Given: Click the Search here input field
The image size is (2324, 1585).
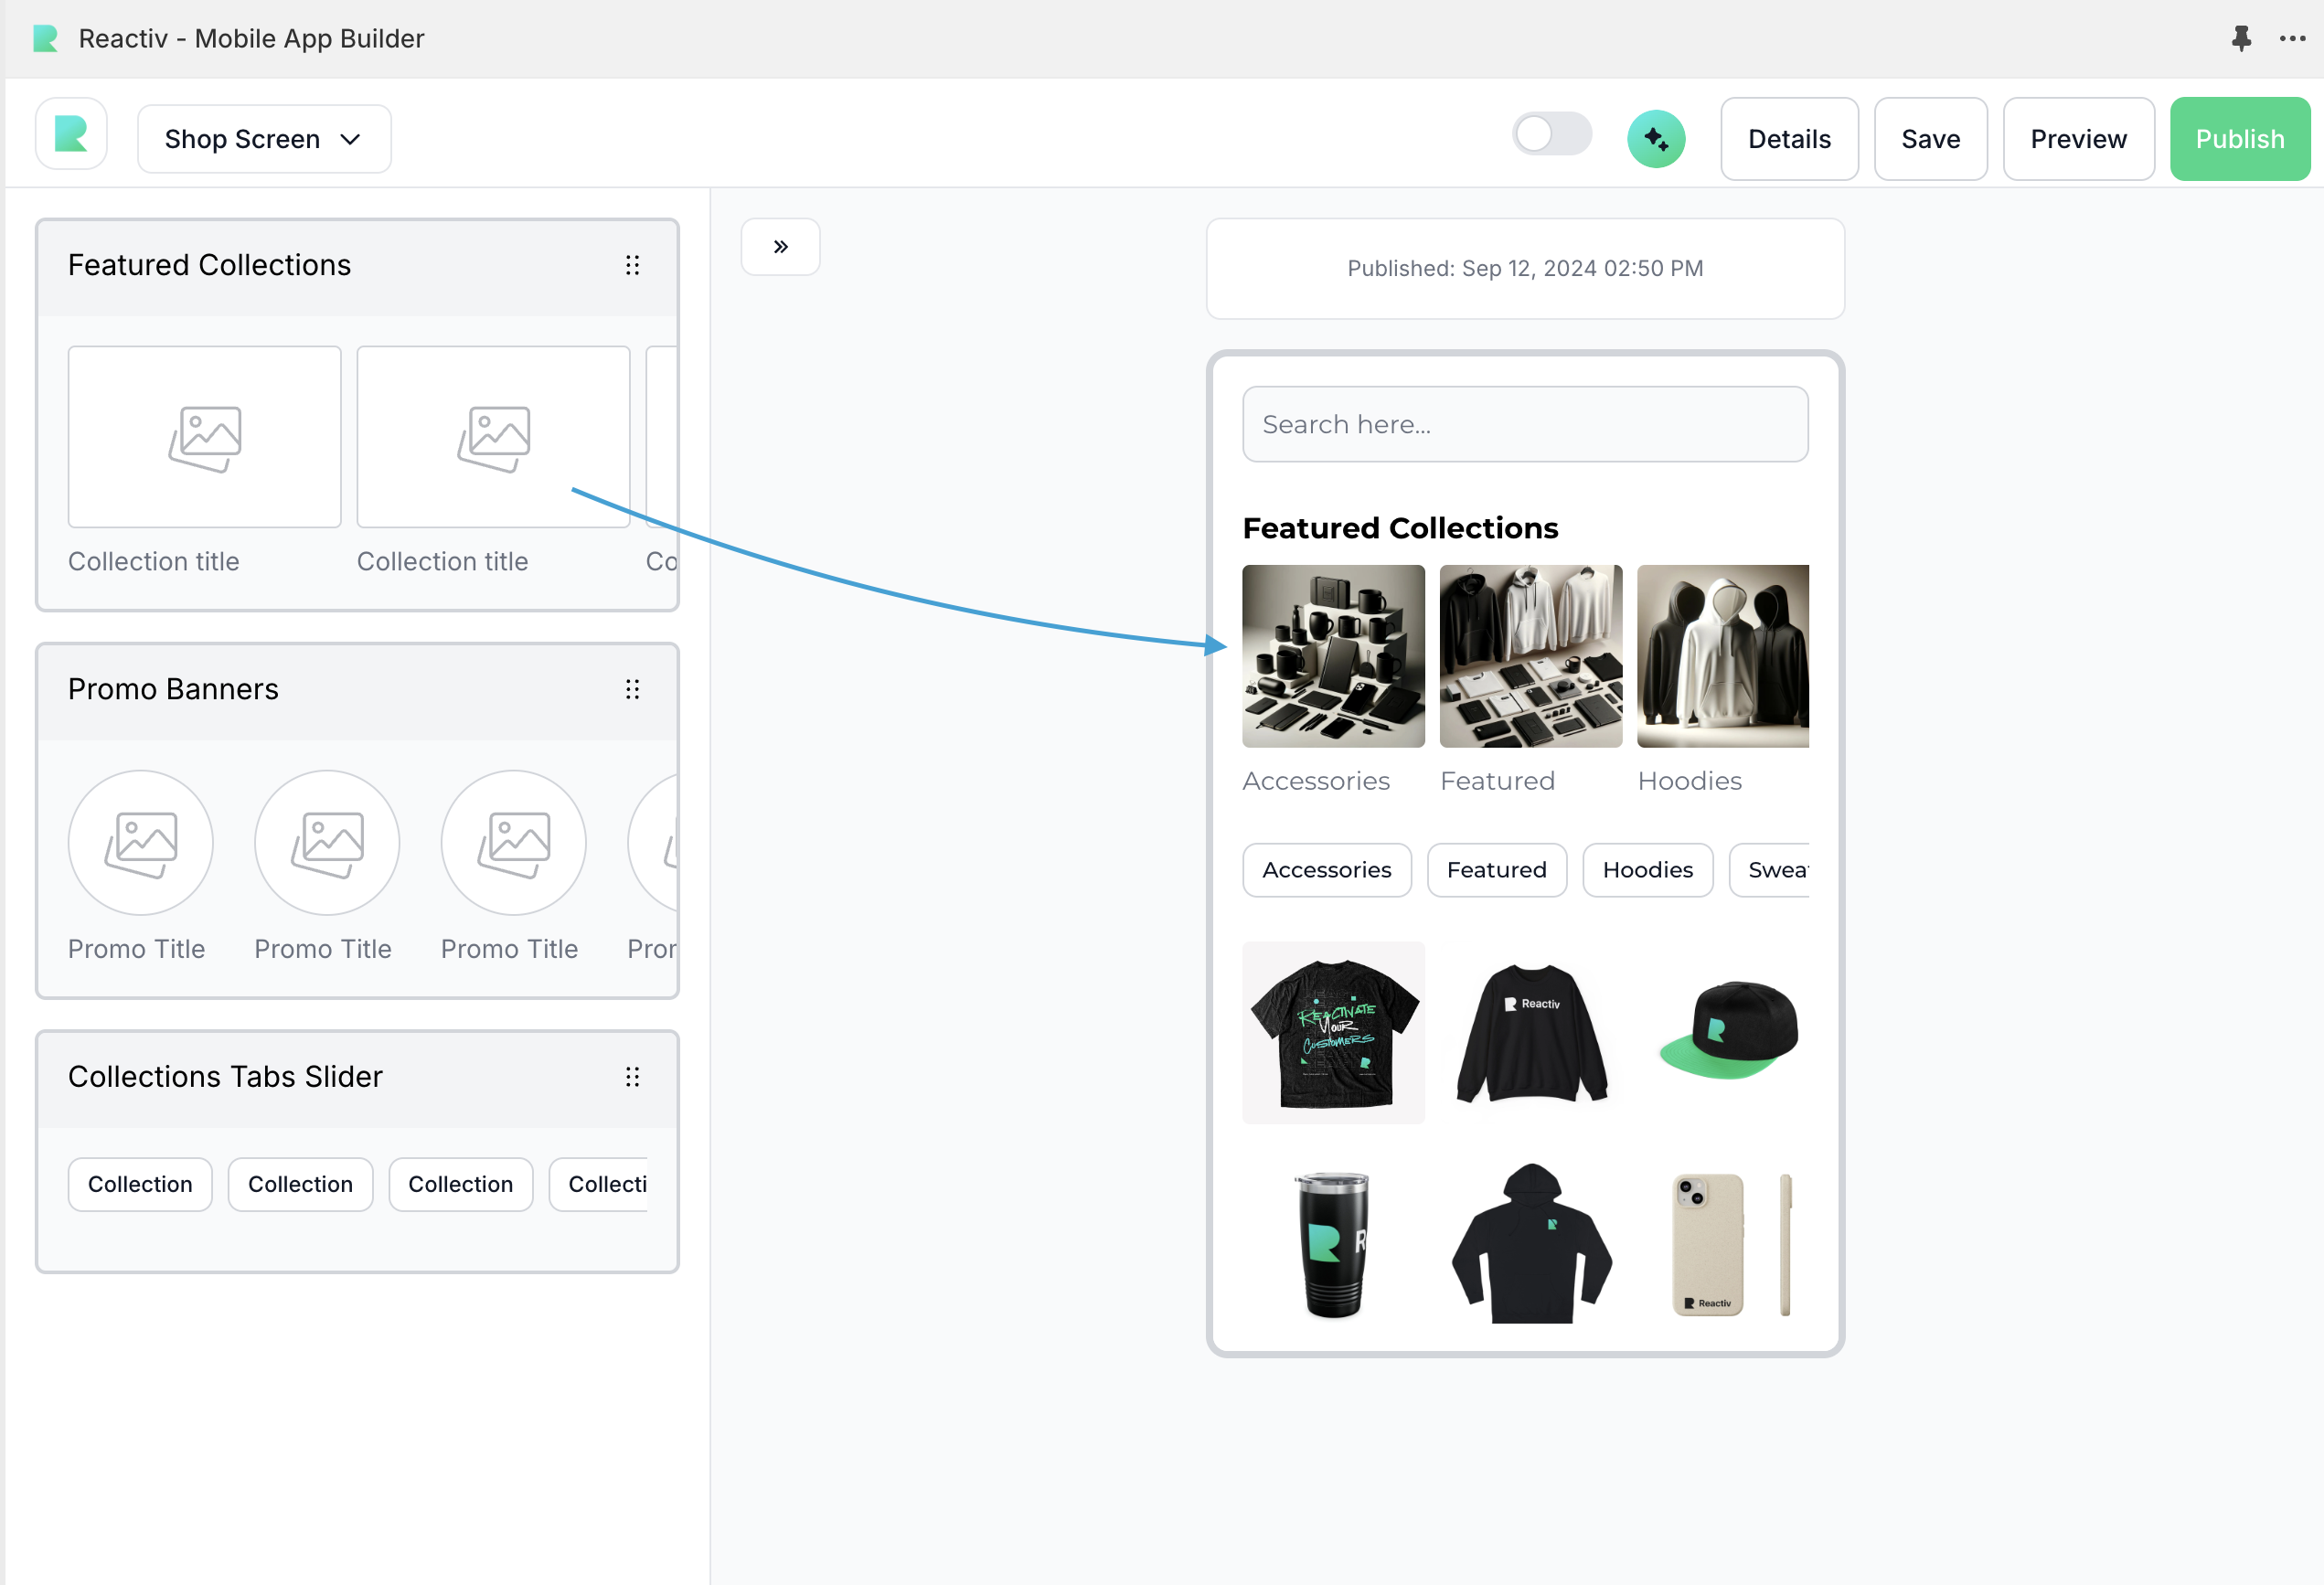Looking at the screenshot, I should click(1524, 424).
